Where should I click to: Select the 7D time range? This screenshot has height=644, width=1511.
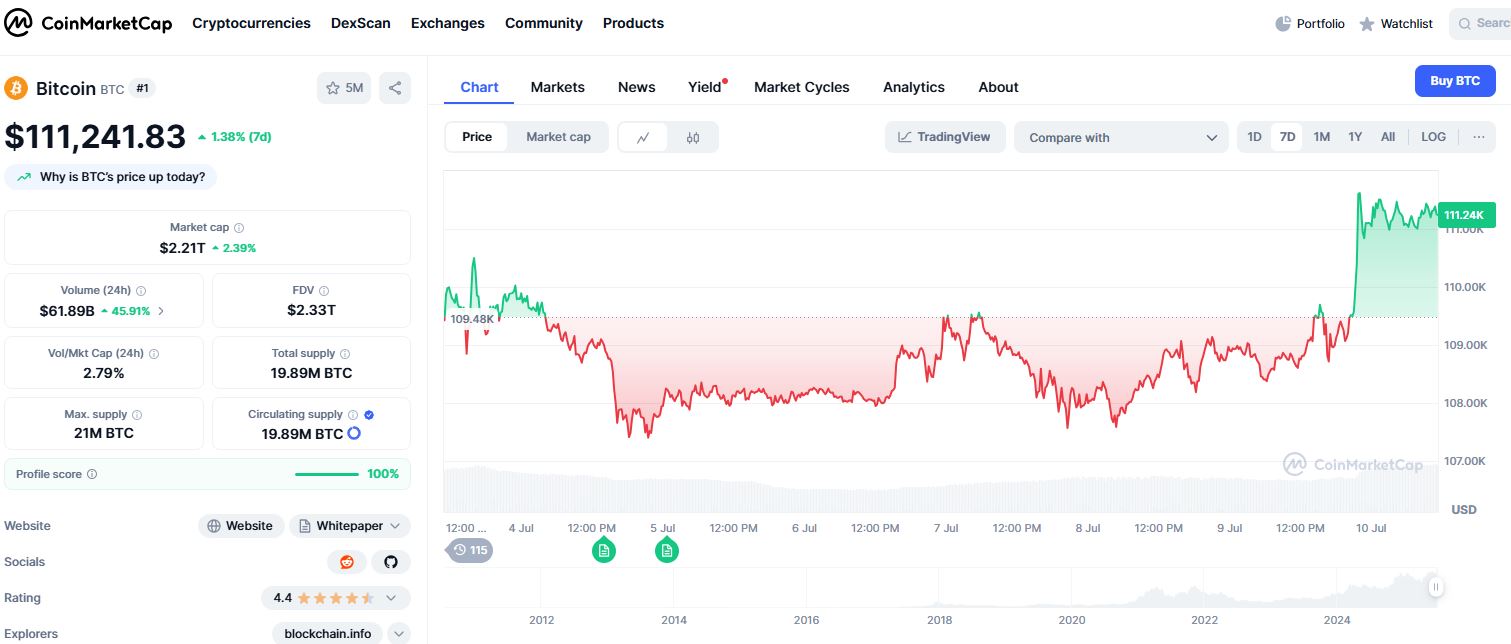(x=1288, y=137)
